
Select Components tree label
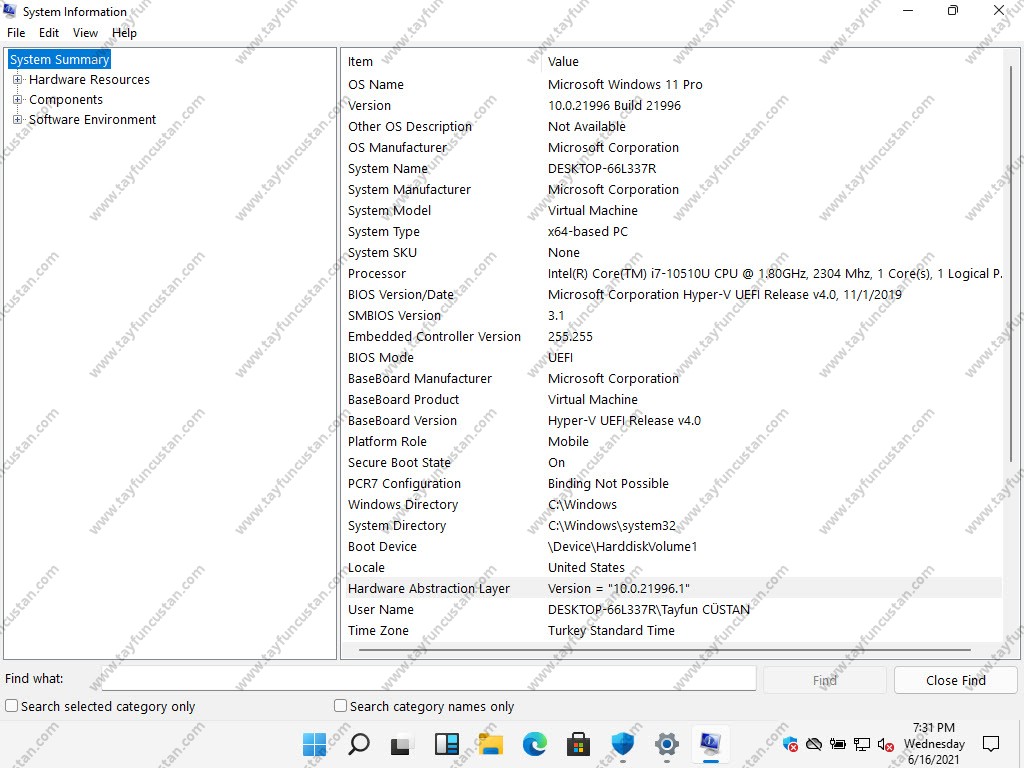click(66, 99)
